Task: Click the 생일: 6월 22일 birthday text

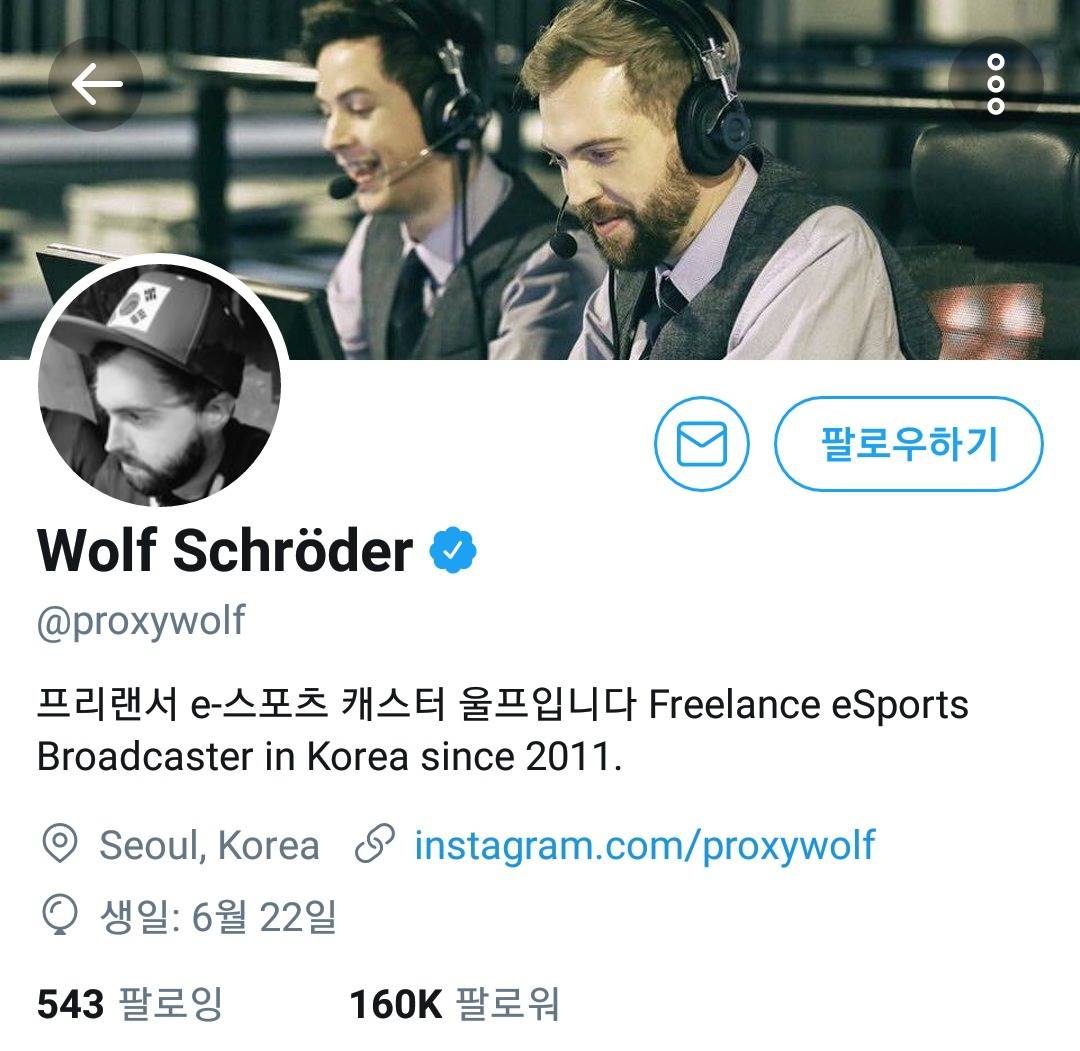Action: pos(218,916)
